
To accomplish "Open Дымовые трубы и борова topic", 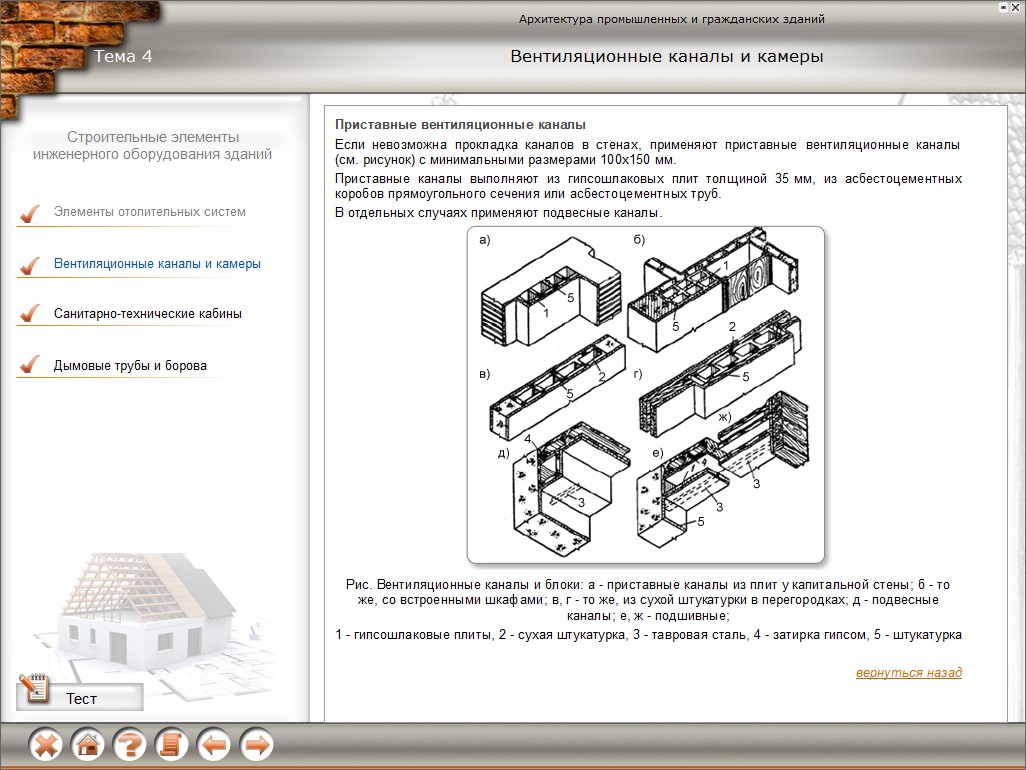I will [x=130, y=366].
